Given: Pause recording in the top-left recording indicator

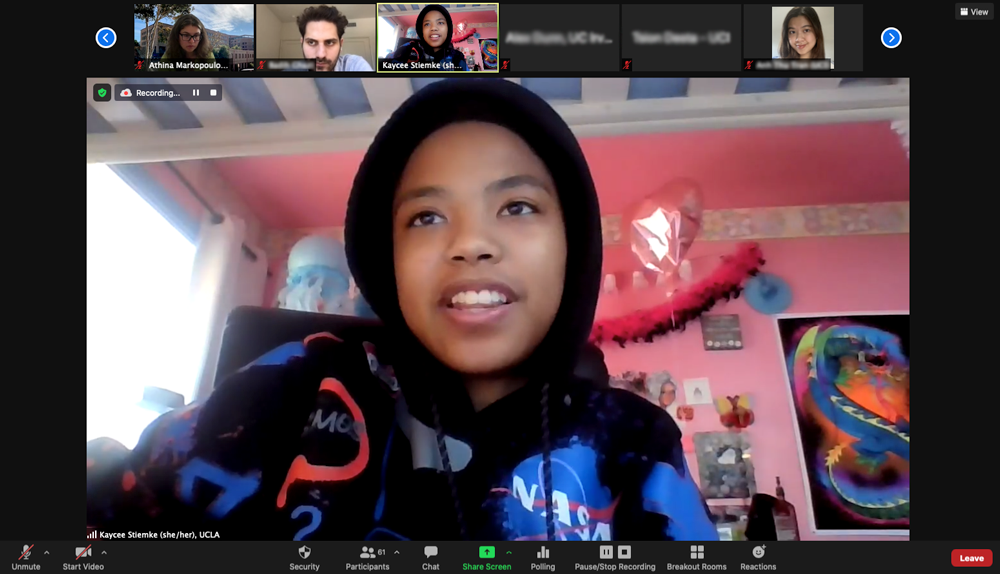Looking at the screenshot, I should tap(196, 93).
